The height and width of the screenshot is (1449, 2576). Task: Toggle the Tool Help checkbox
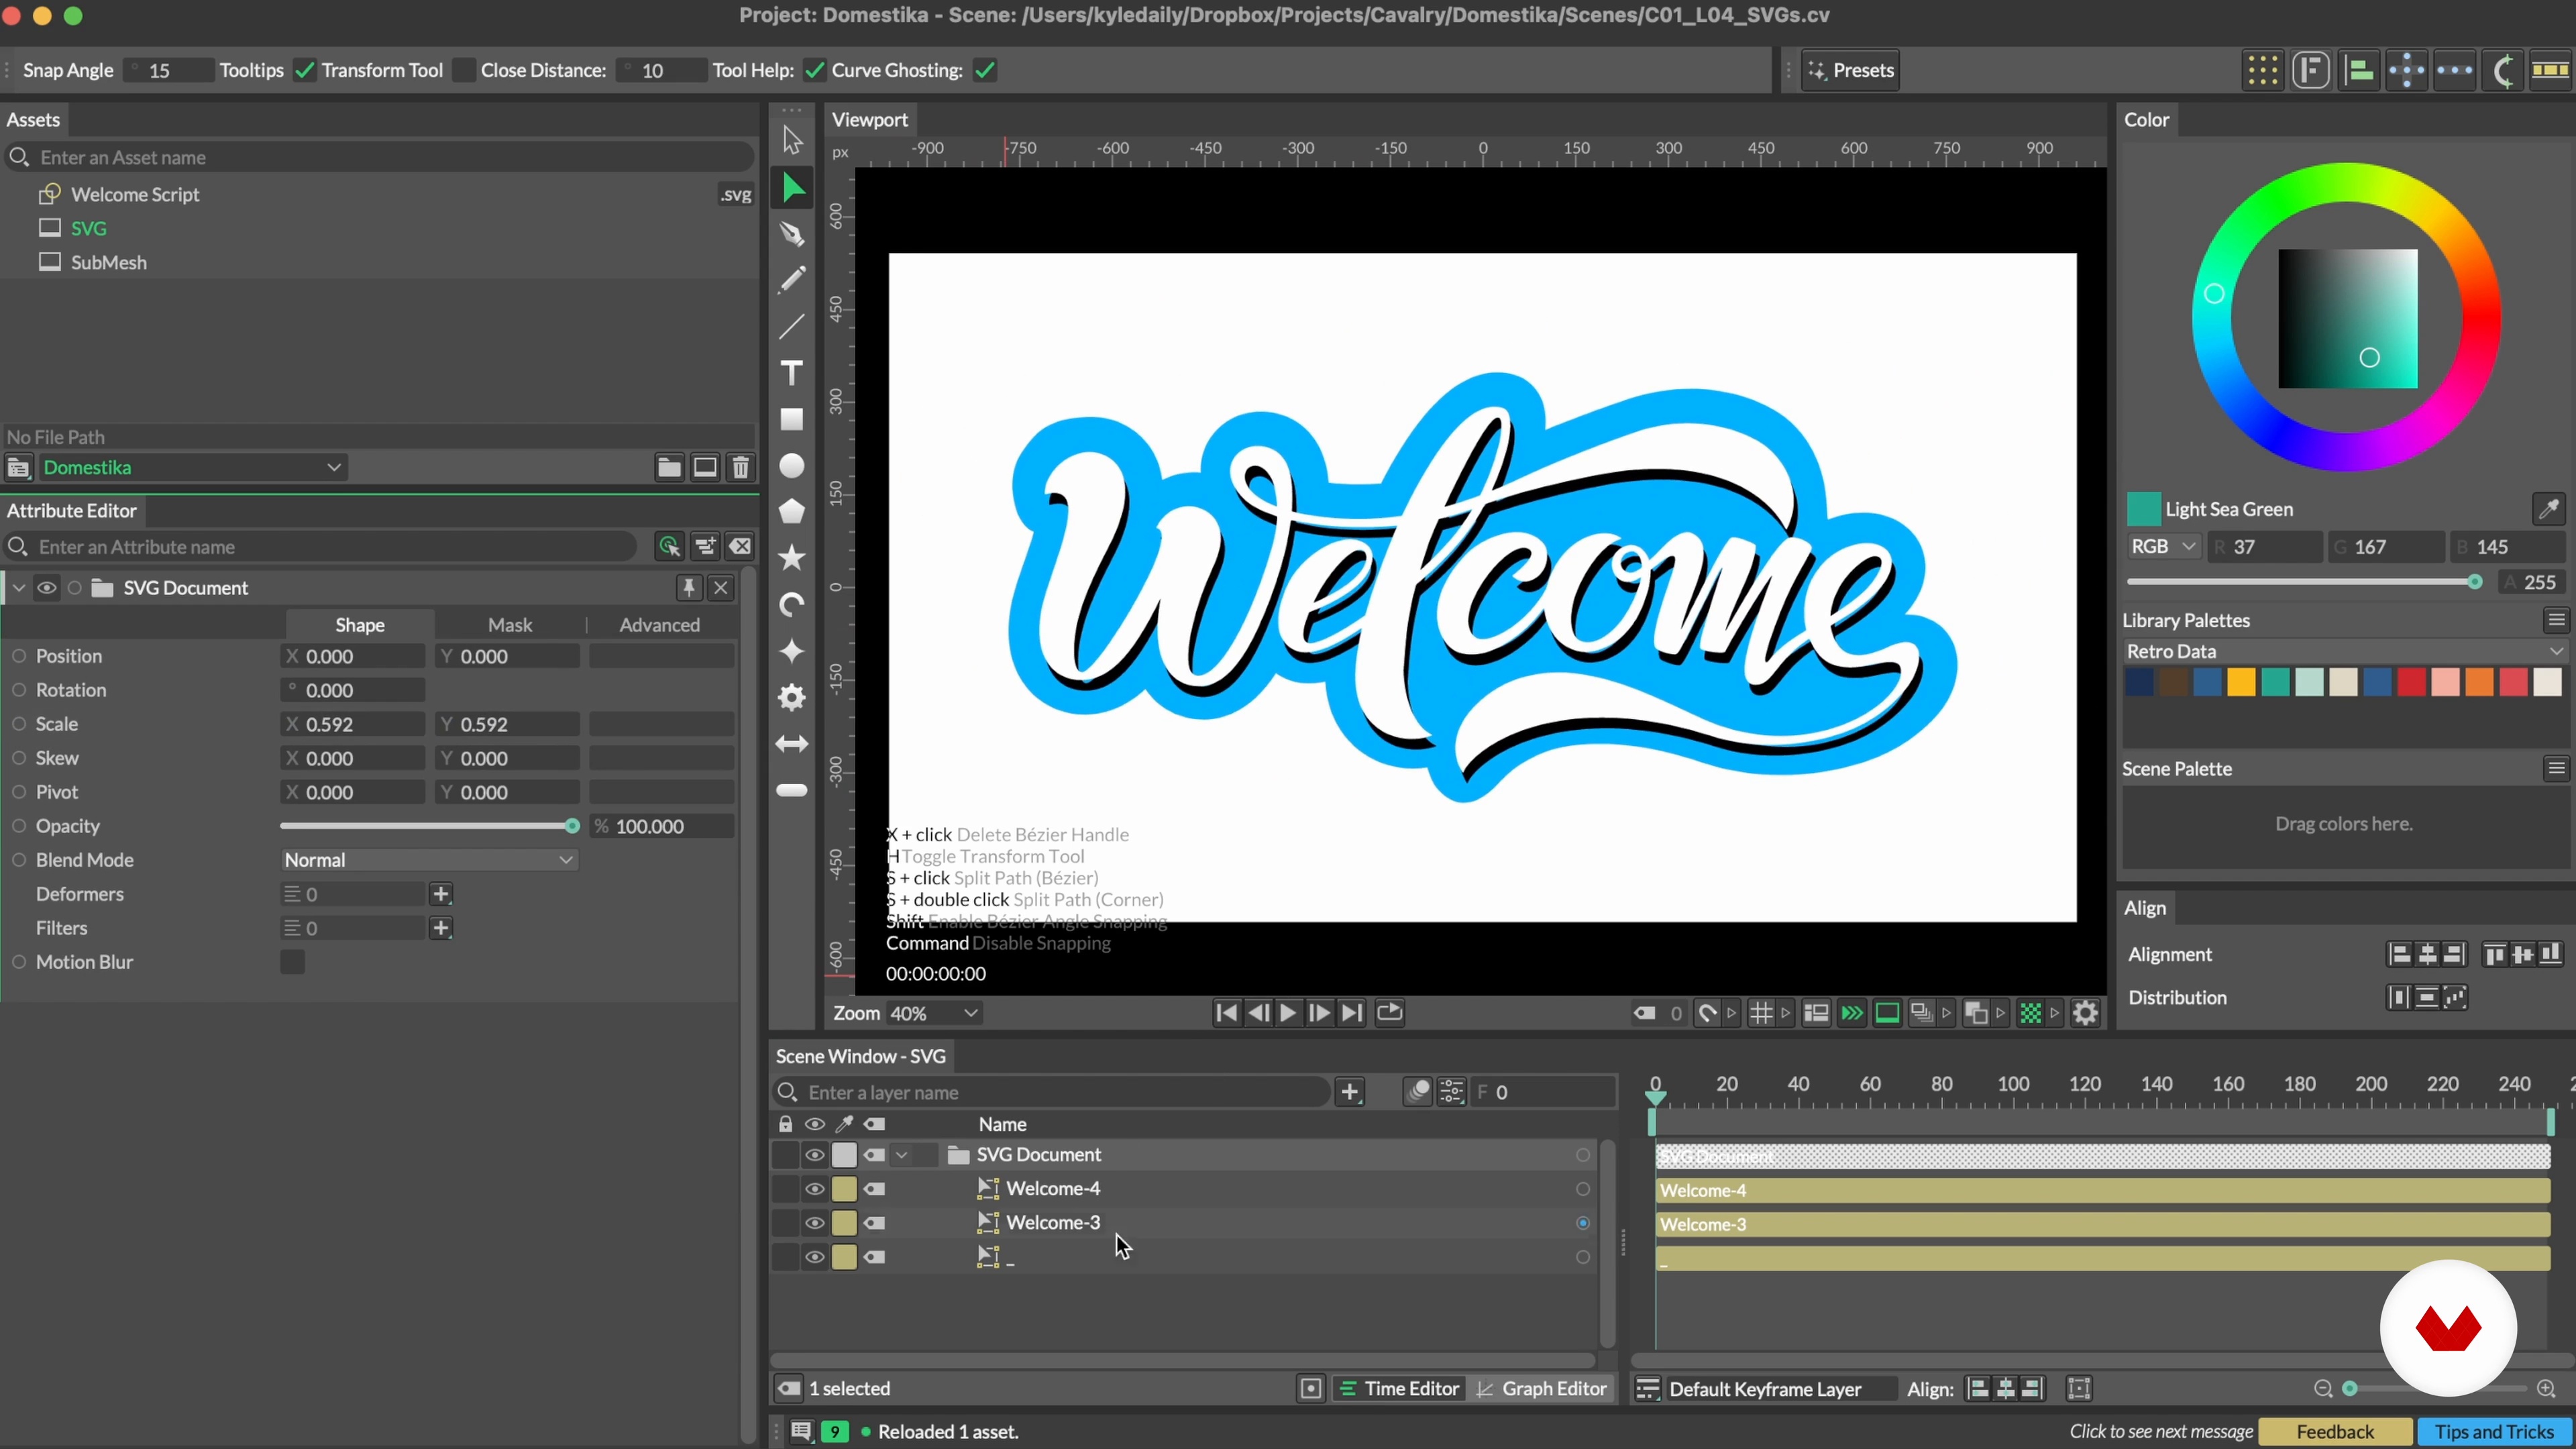pos(814,70)
